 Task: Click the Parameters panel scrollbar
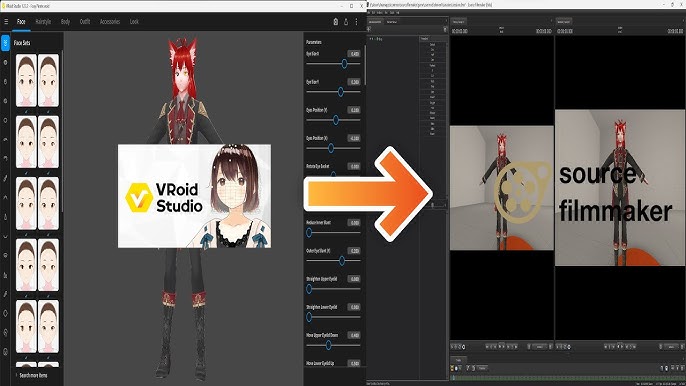pyautogui.click(x=365, y=66)
